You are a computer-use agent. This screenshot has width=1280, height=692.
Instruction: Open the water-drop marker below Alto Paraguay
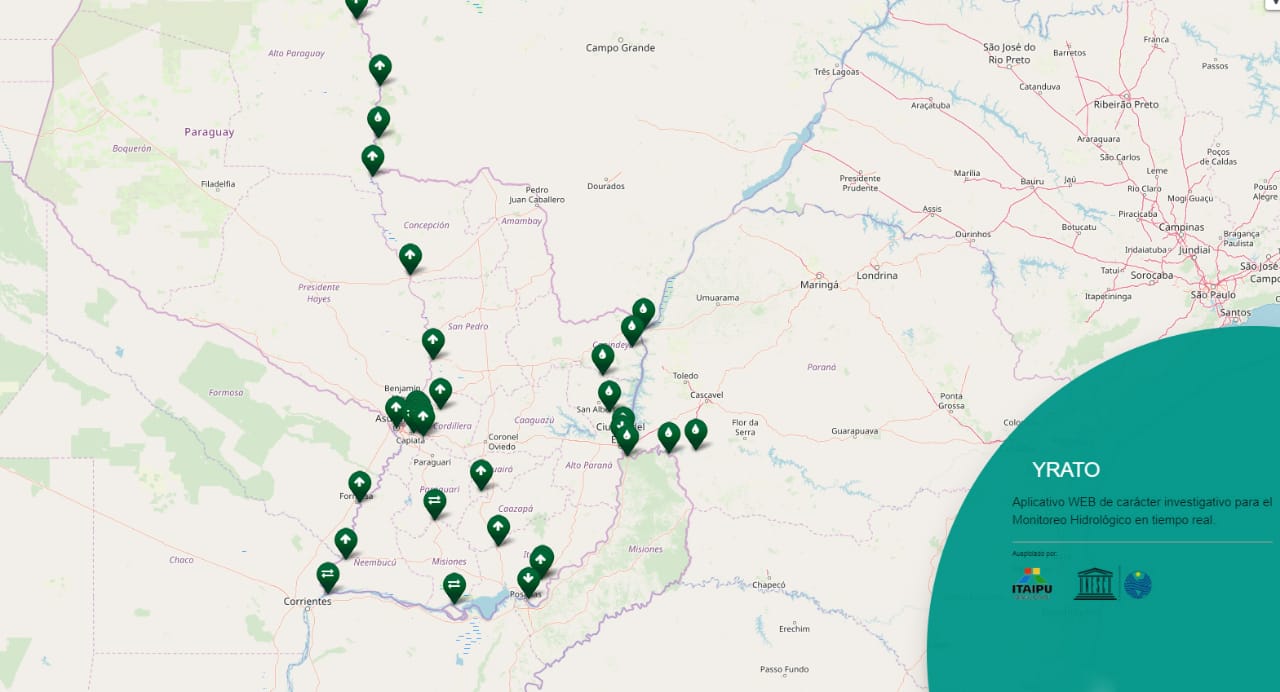click(x=378, y=121)
